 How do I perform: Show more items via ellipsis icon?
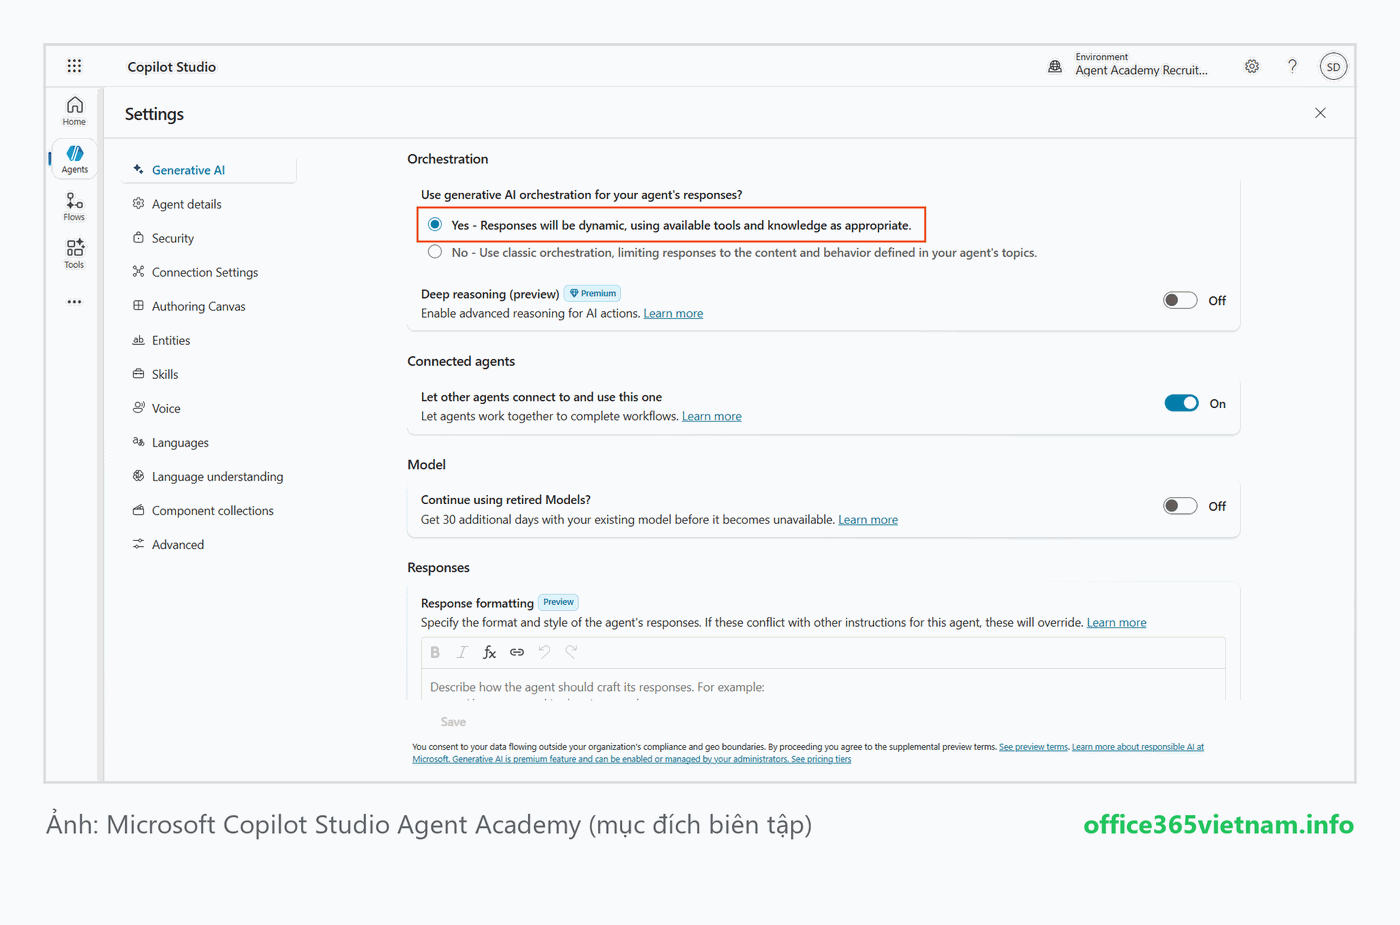(74, 302)
